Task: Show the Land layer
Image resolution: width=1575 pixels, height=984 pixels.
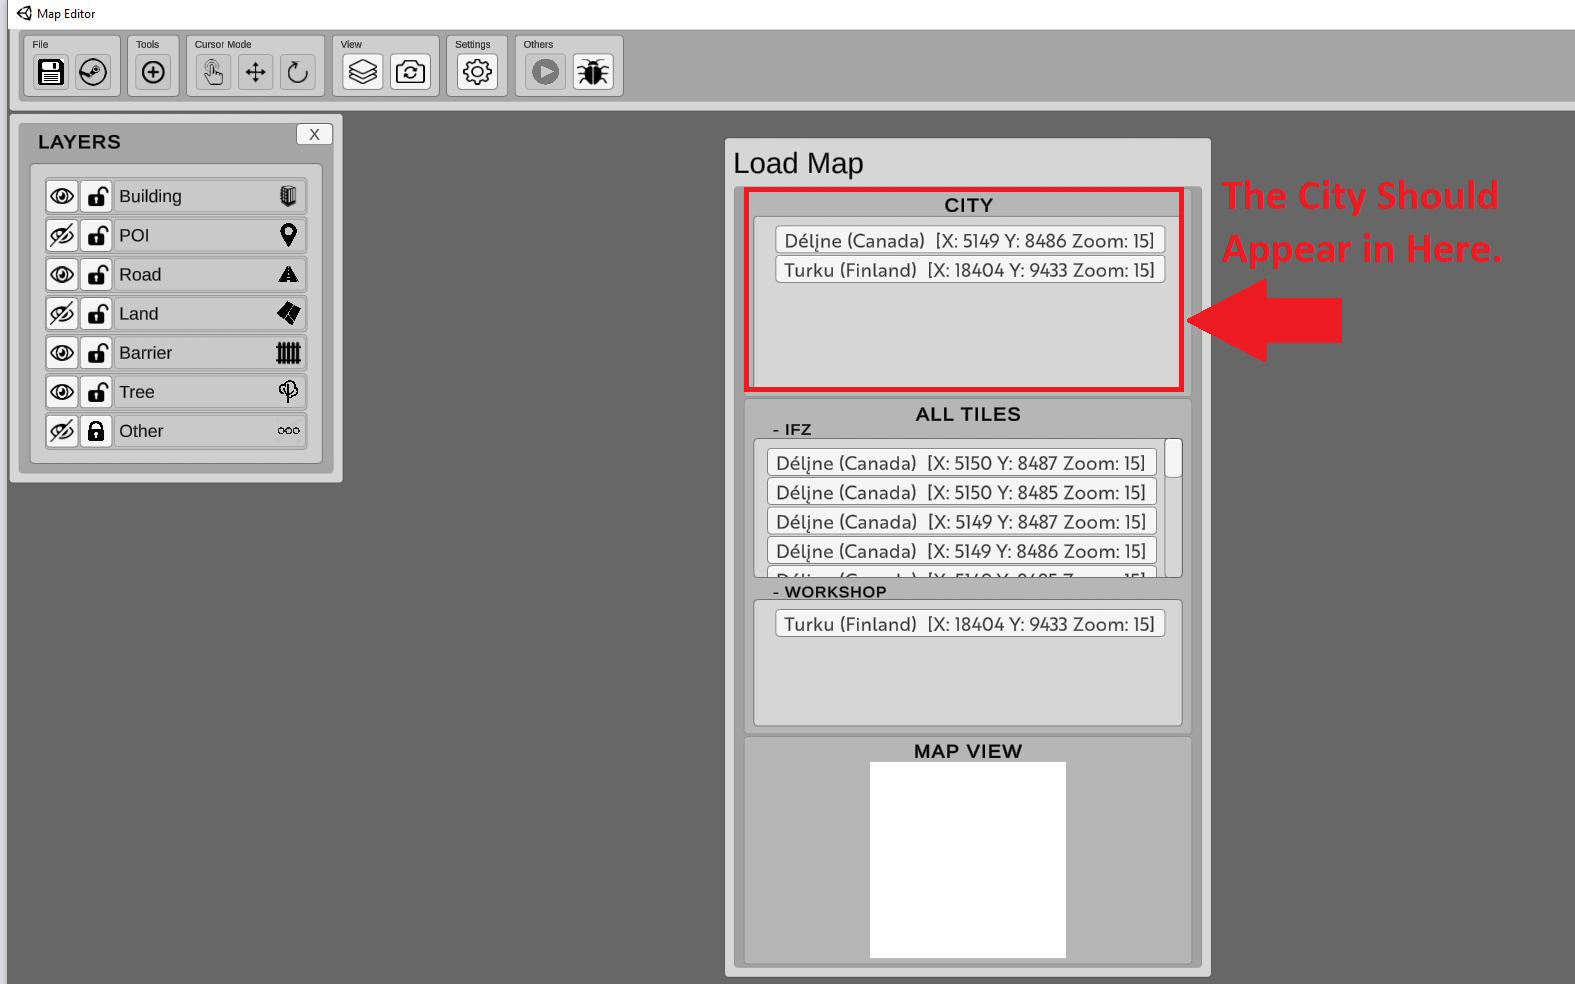Action: [x=62, y=314]
